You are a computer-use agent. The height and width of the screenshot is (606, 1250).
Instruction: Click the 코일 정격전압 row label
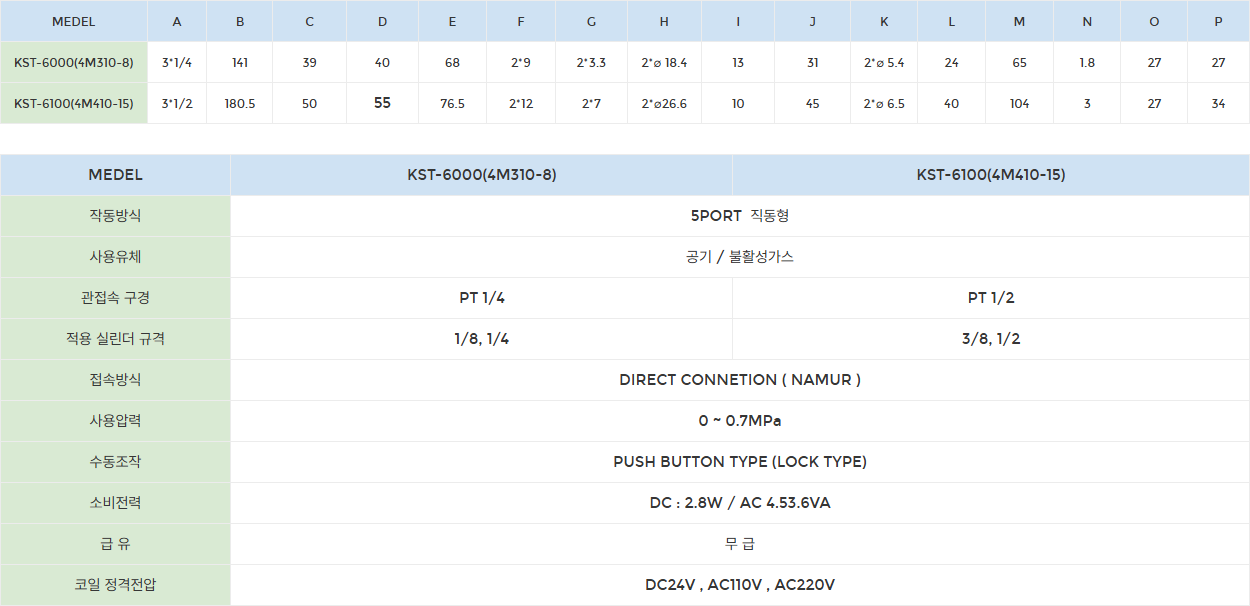[115, 585]
